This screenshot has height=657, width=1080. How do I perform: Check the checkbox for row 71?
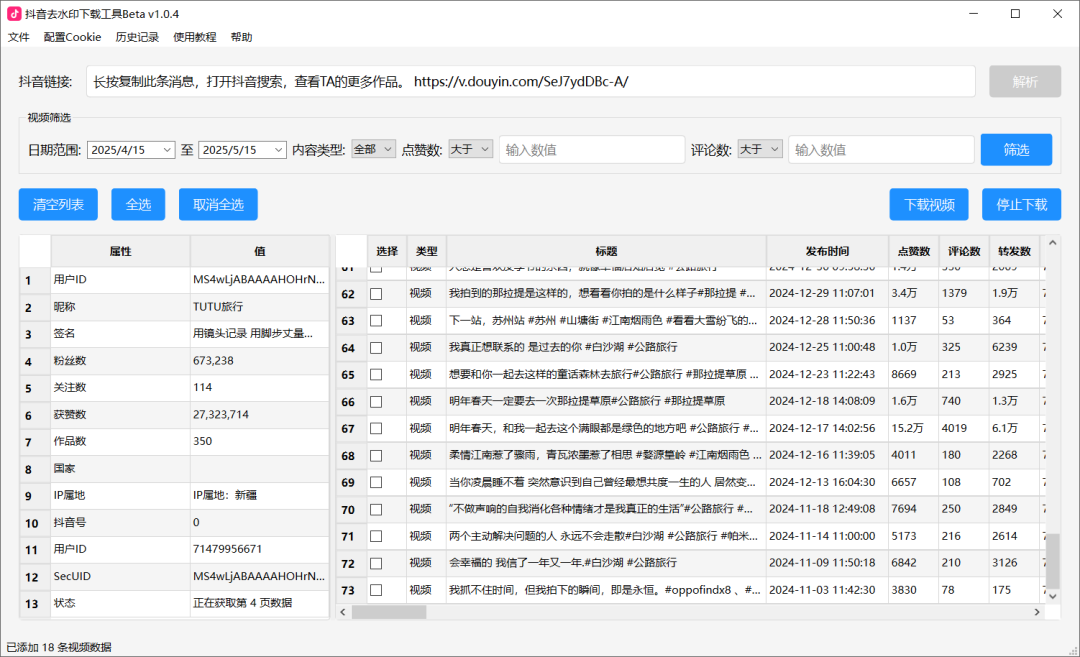click(376, 536)
